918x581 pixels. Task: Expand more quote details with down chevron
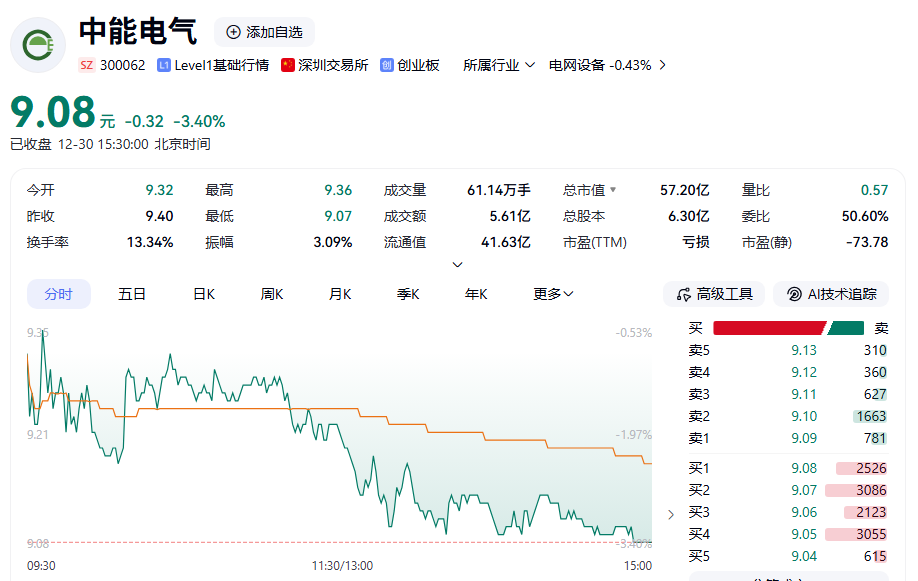(x=458, y=264)
